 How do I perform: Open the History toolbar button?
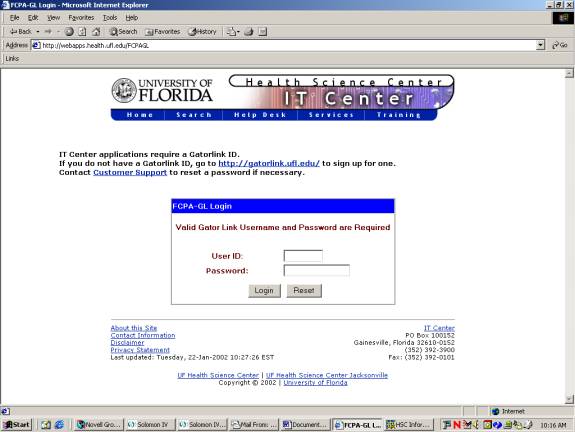pos(202,32)
